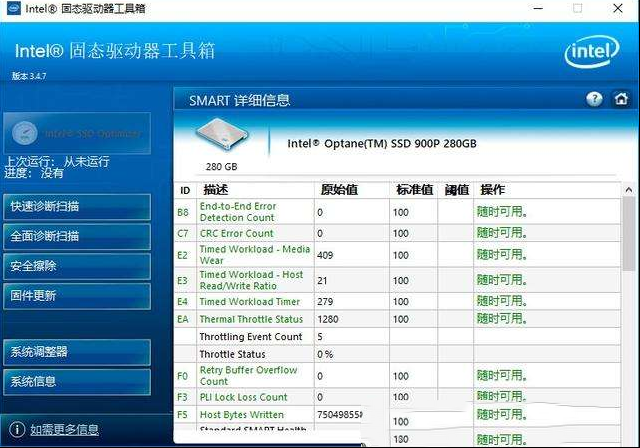Open 固件更新 firmware update
The image size is (640, 448).
click(77, 296)
